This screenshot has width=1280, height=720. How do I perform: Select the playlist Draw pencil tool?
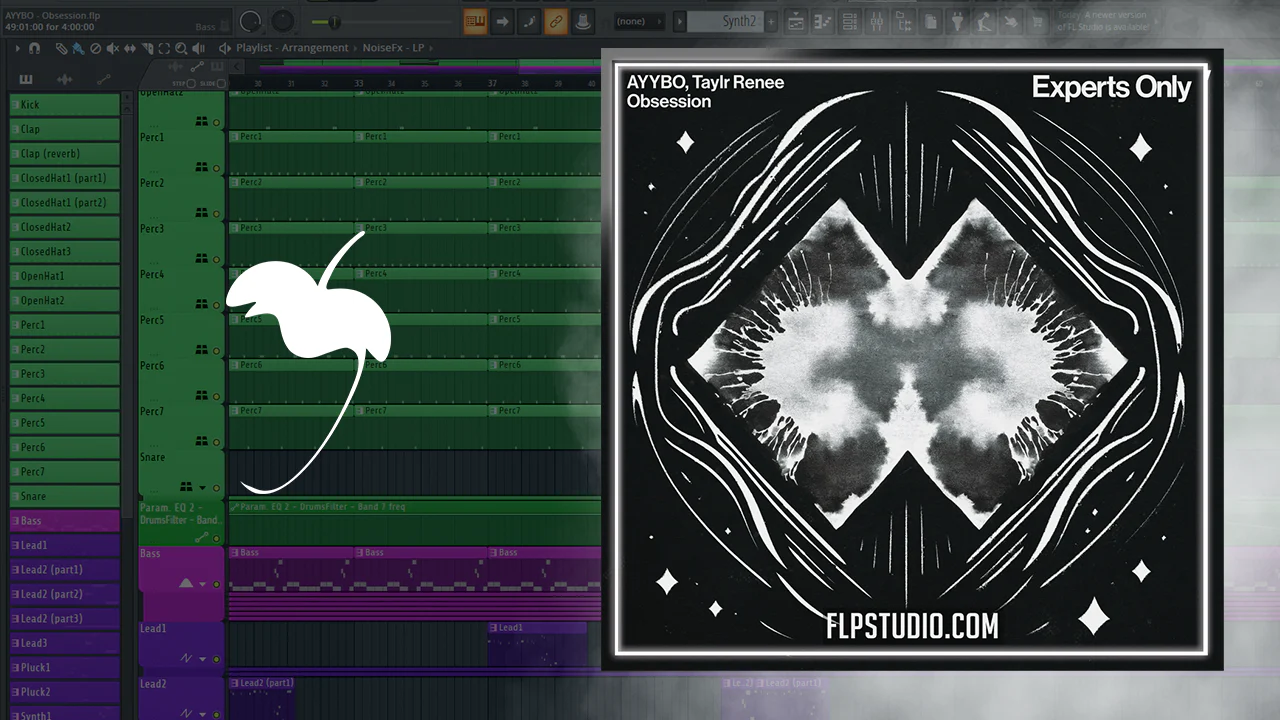tap(62, 48)
